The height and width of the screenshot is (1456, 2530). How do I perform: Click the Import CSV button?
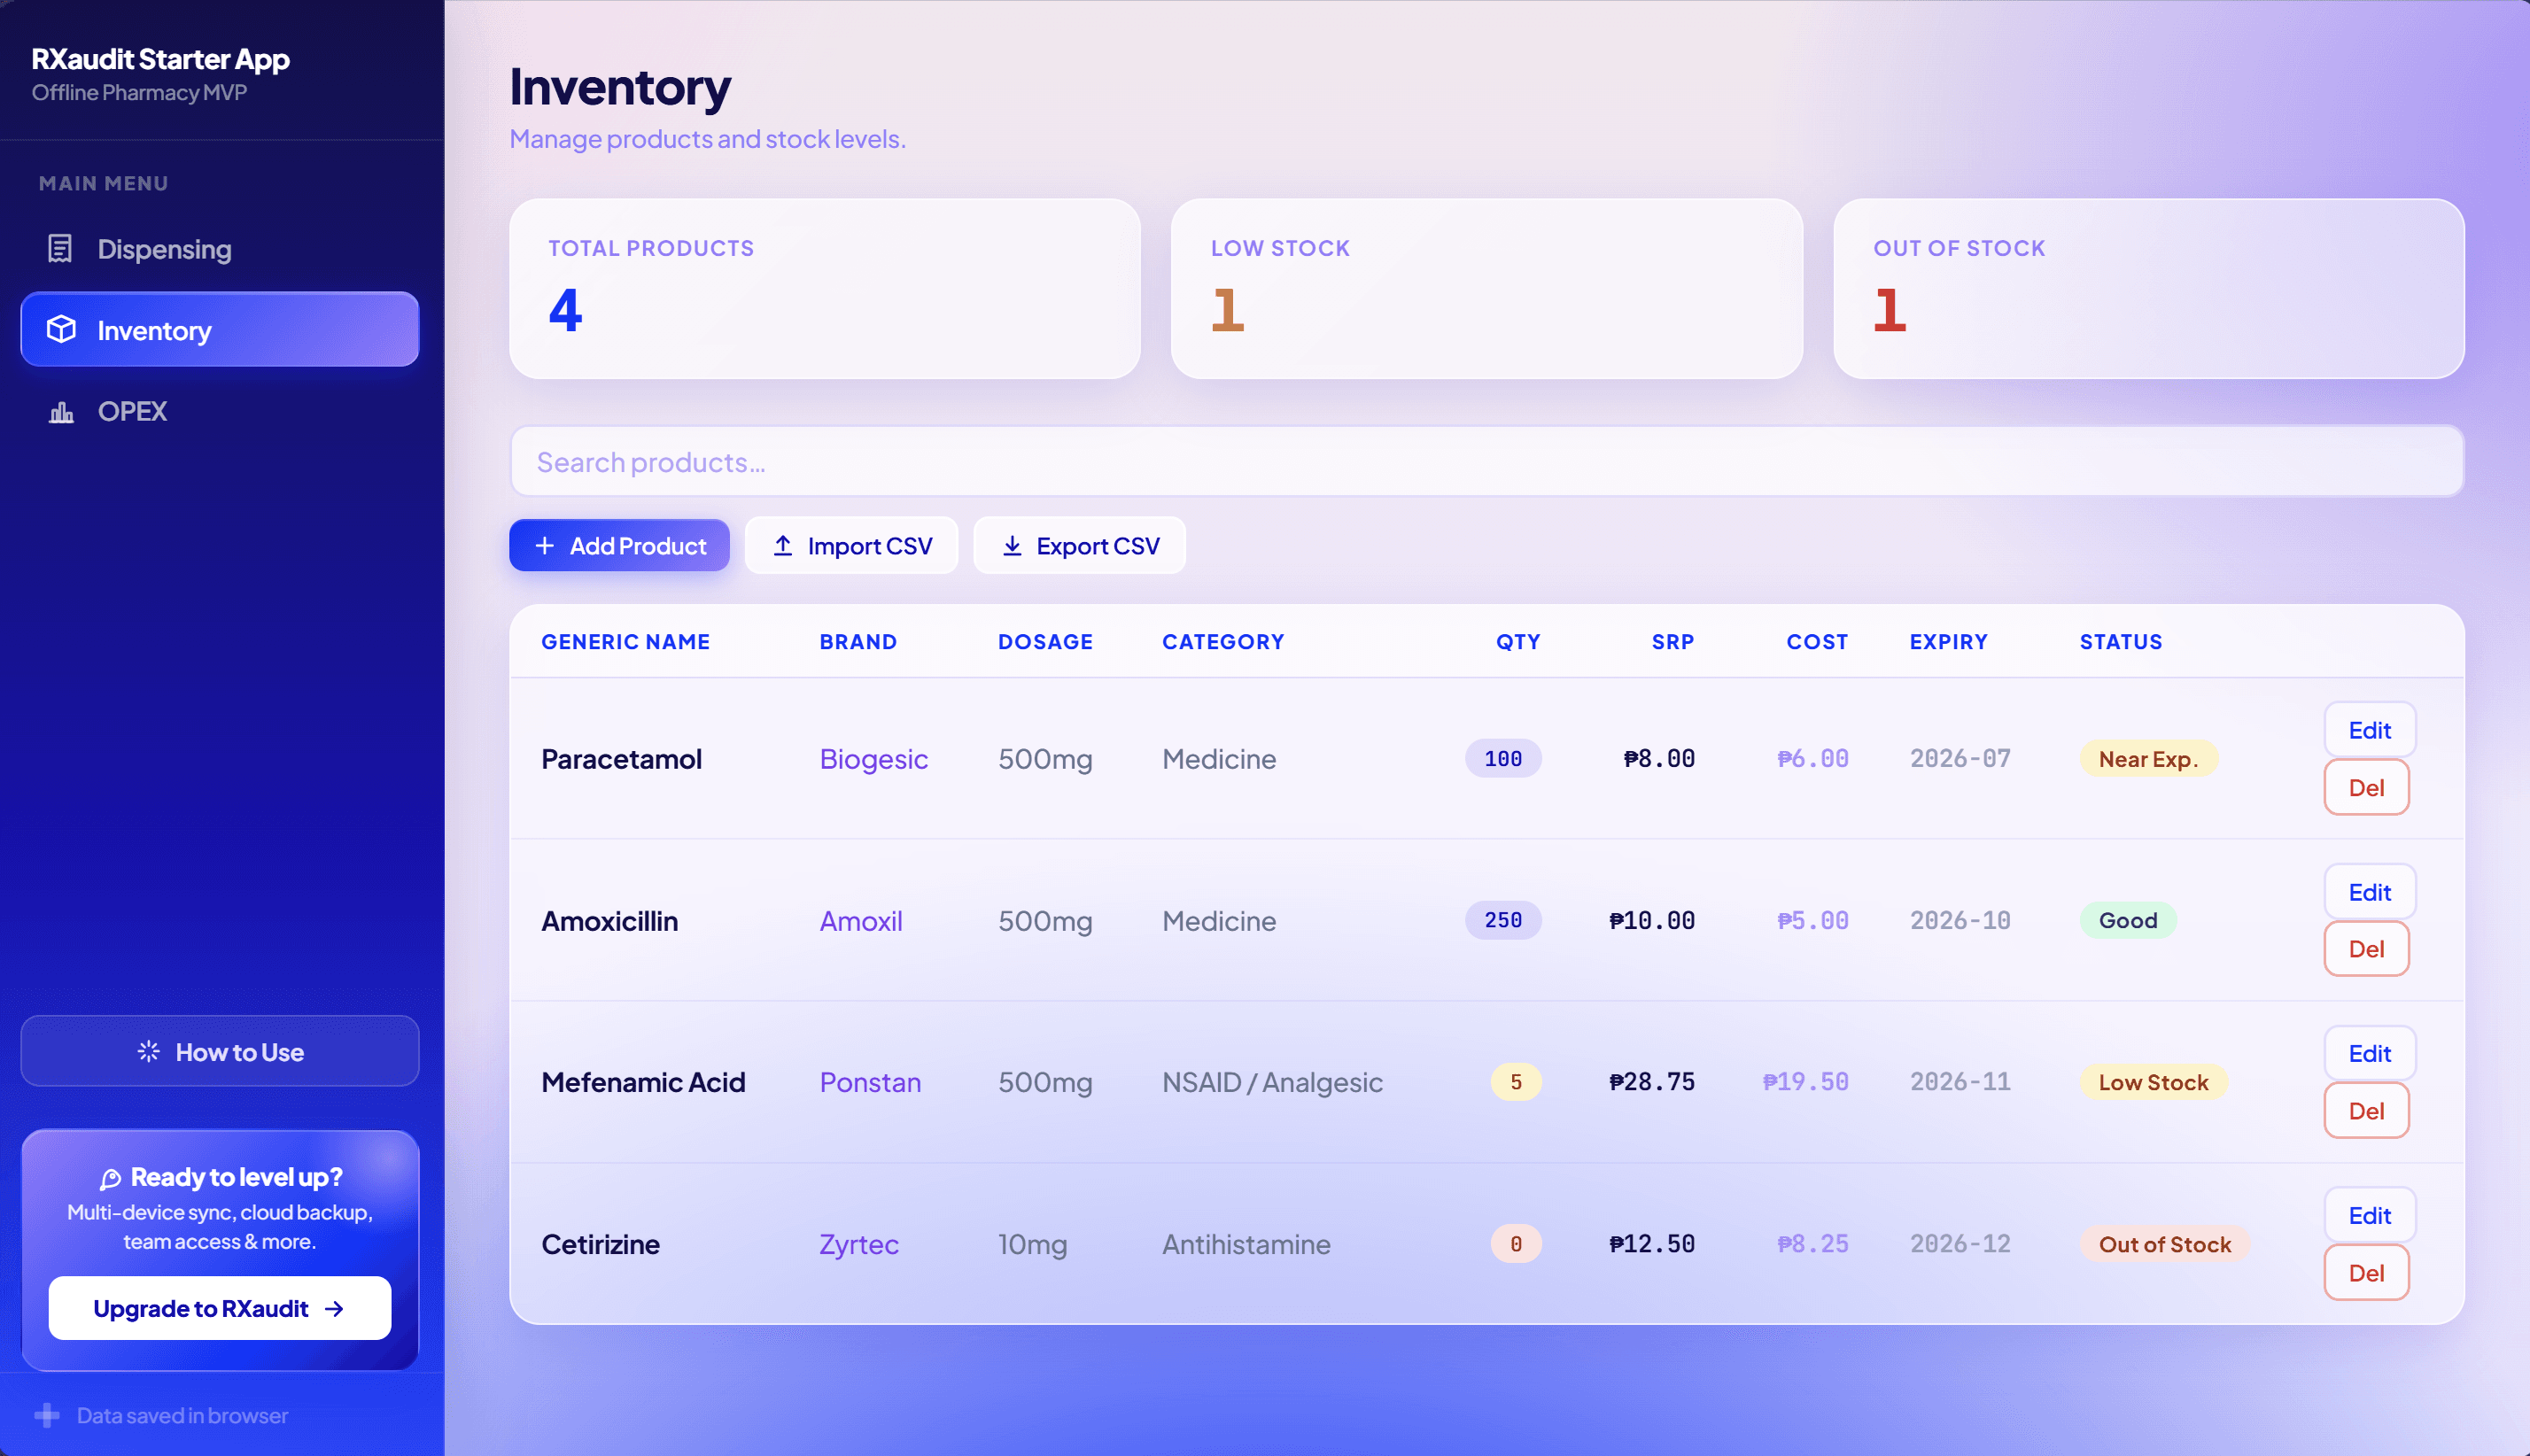pos(851,546)
